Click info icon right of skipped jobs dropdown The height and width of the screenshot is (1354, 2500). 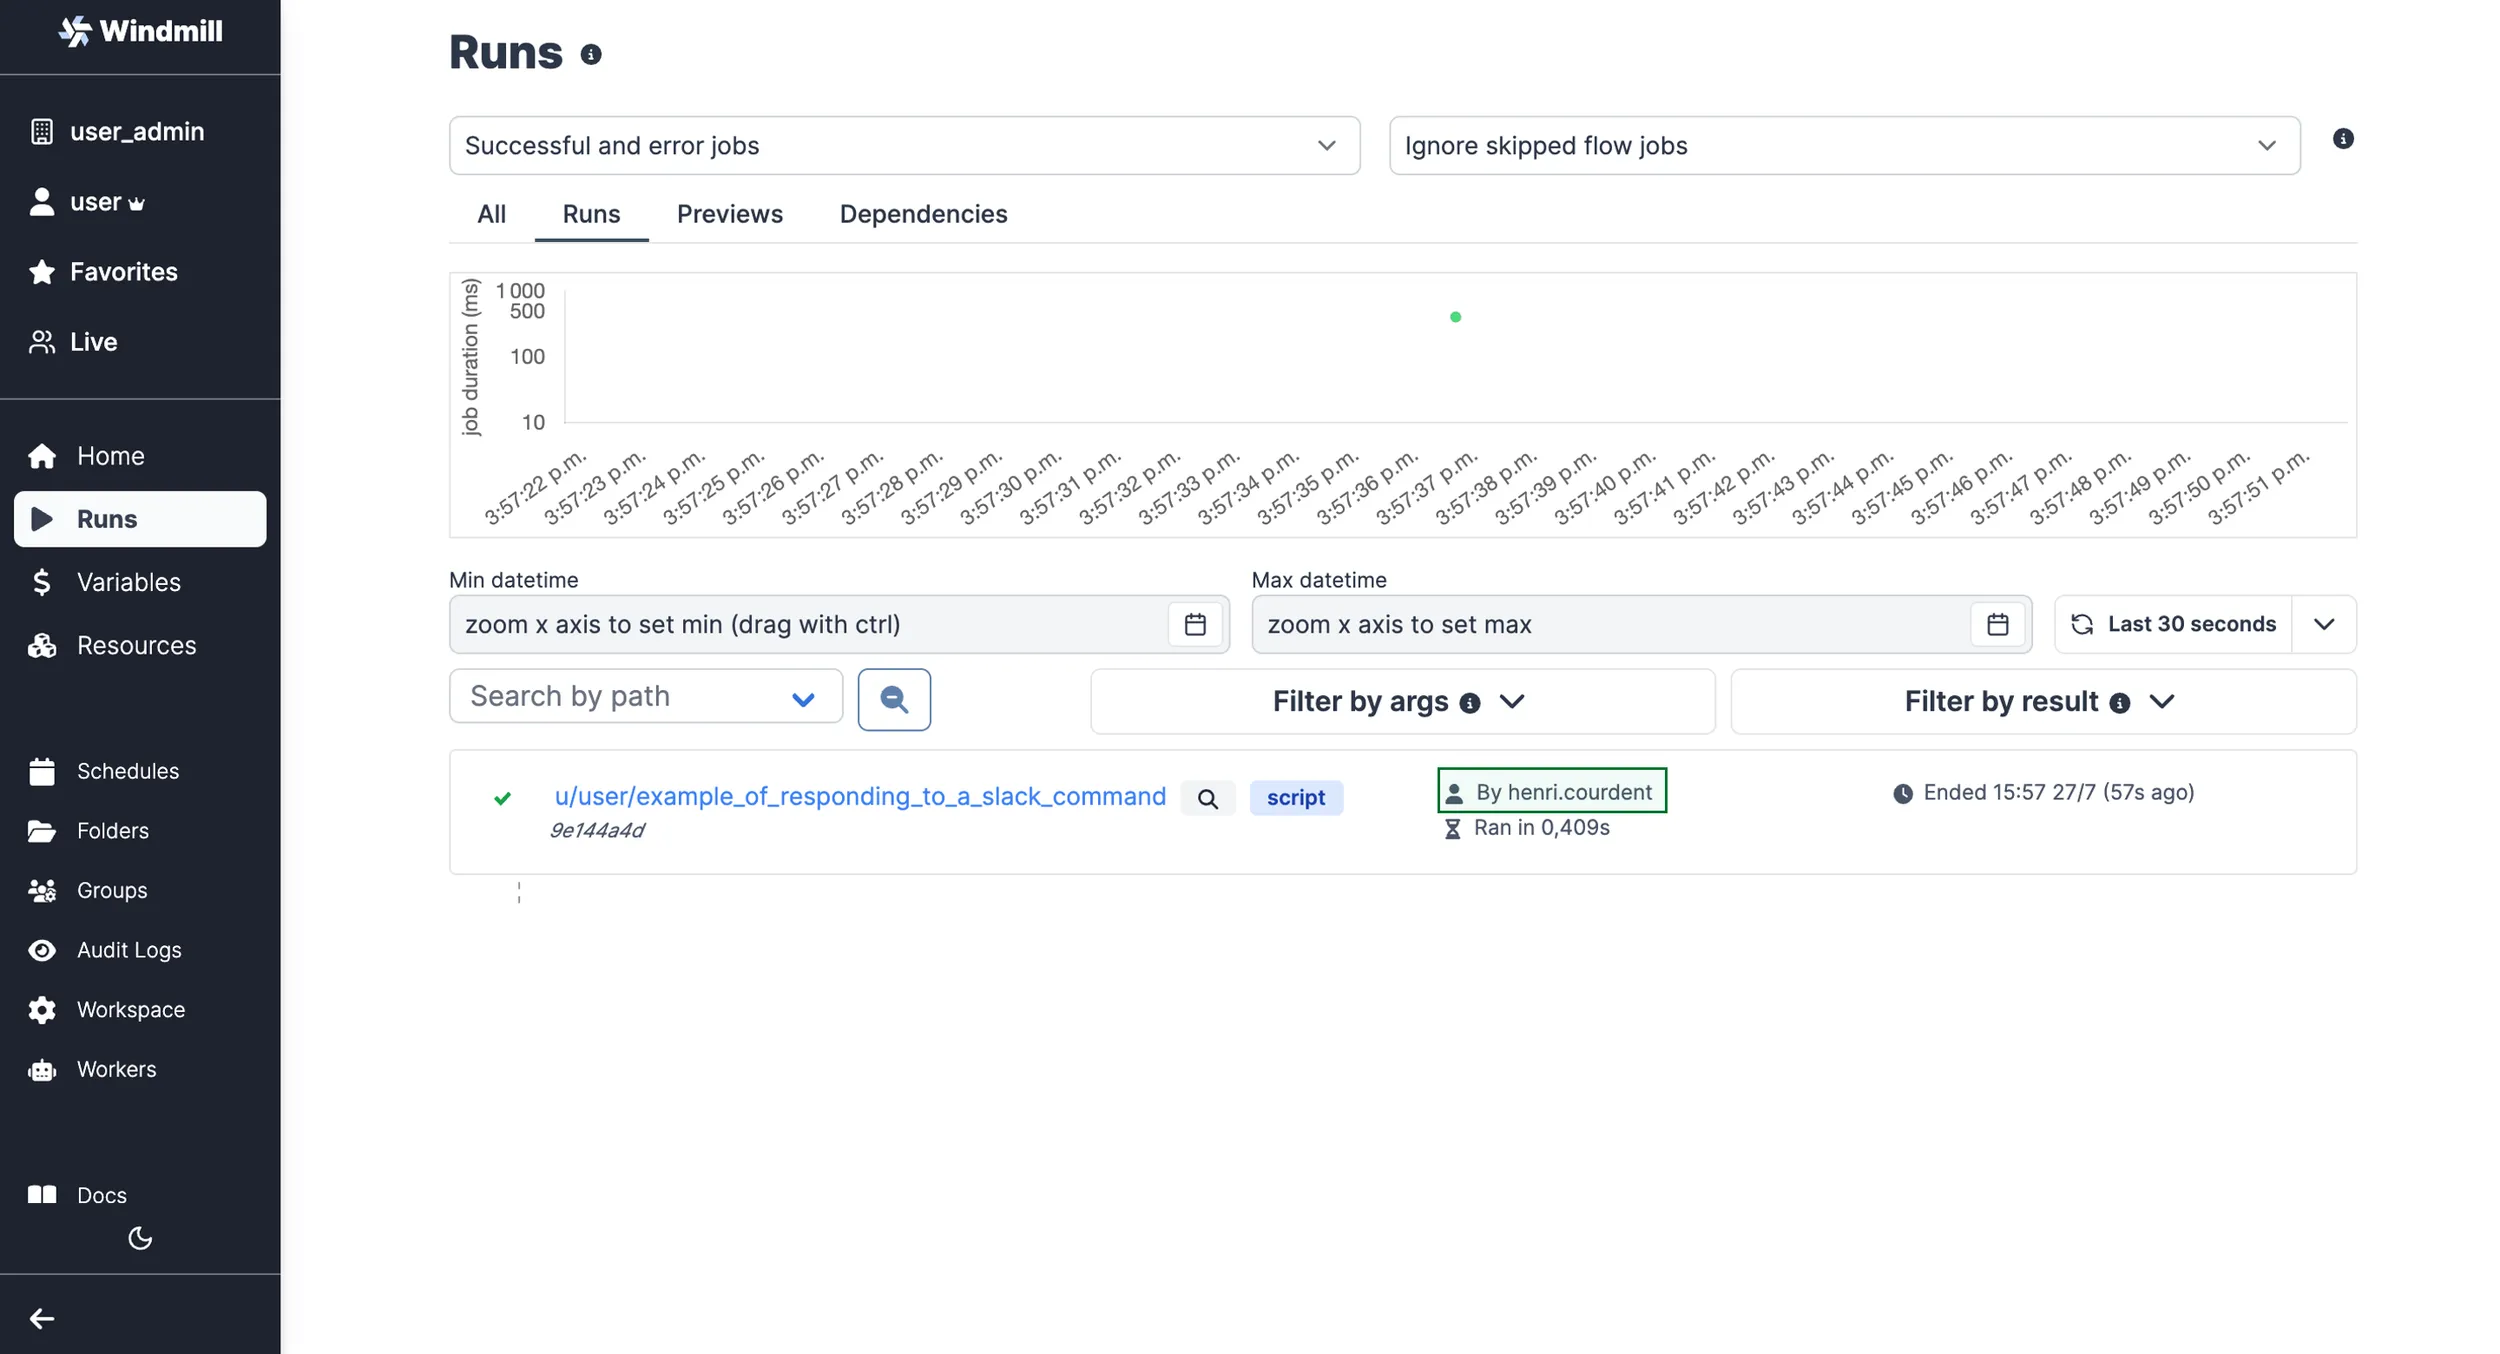pyautogui.click(x=2342, y=139)
